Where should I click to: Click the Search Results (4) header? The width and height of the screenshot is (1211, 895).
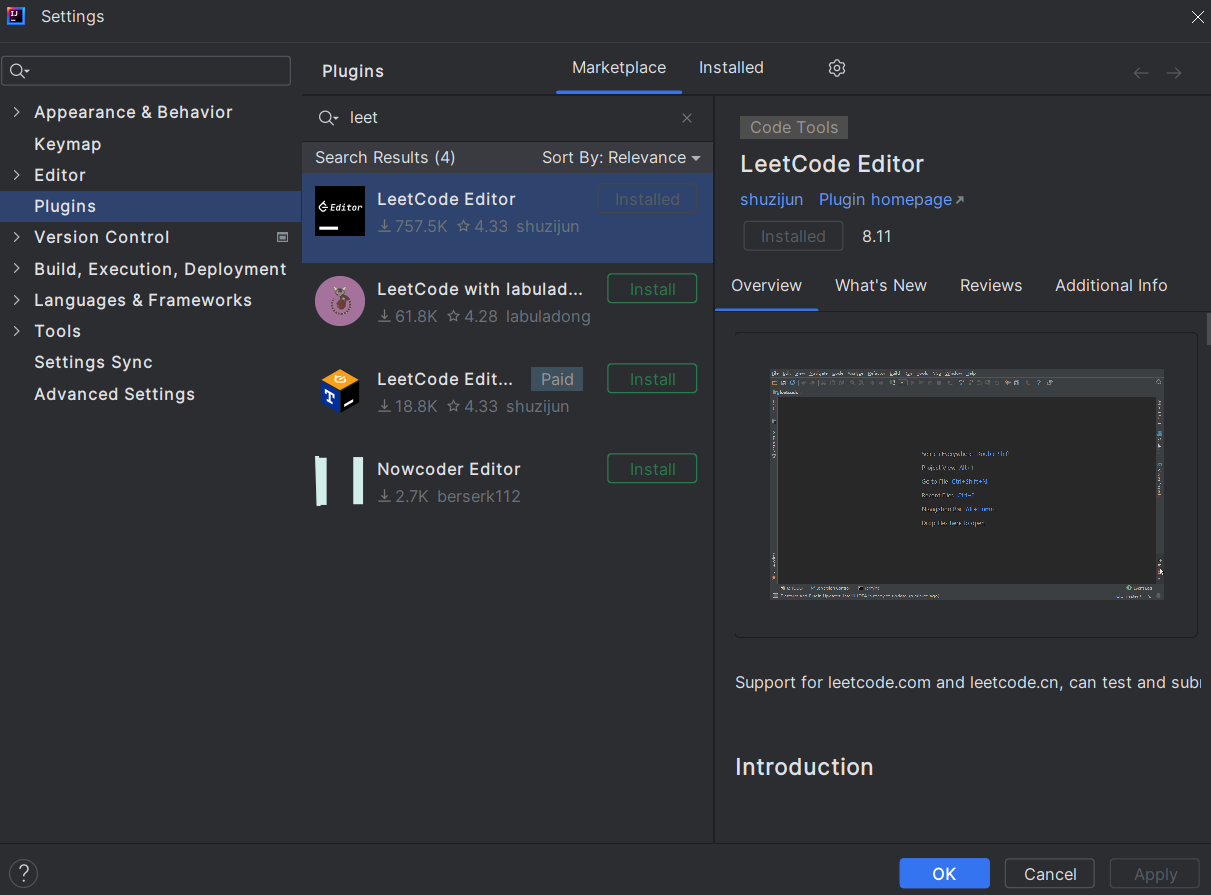[385, 158]
